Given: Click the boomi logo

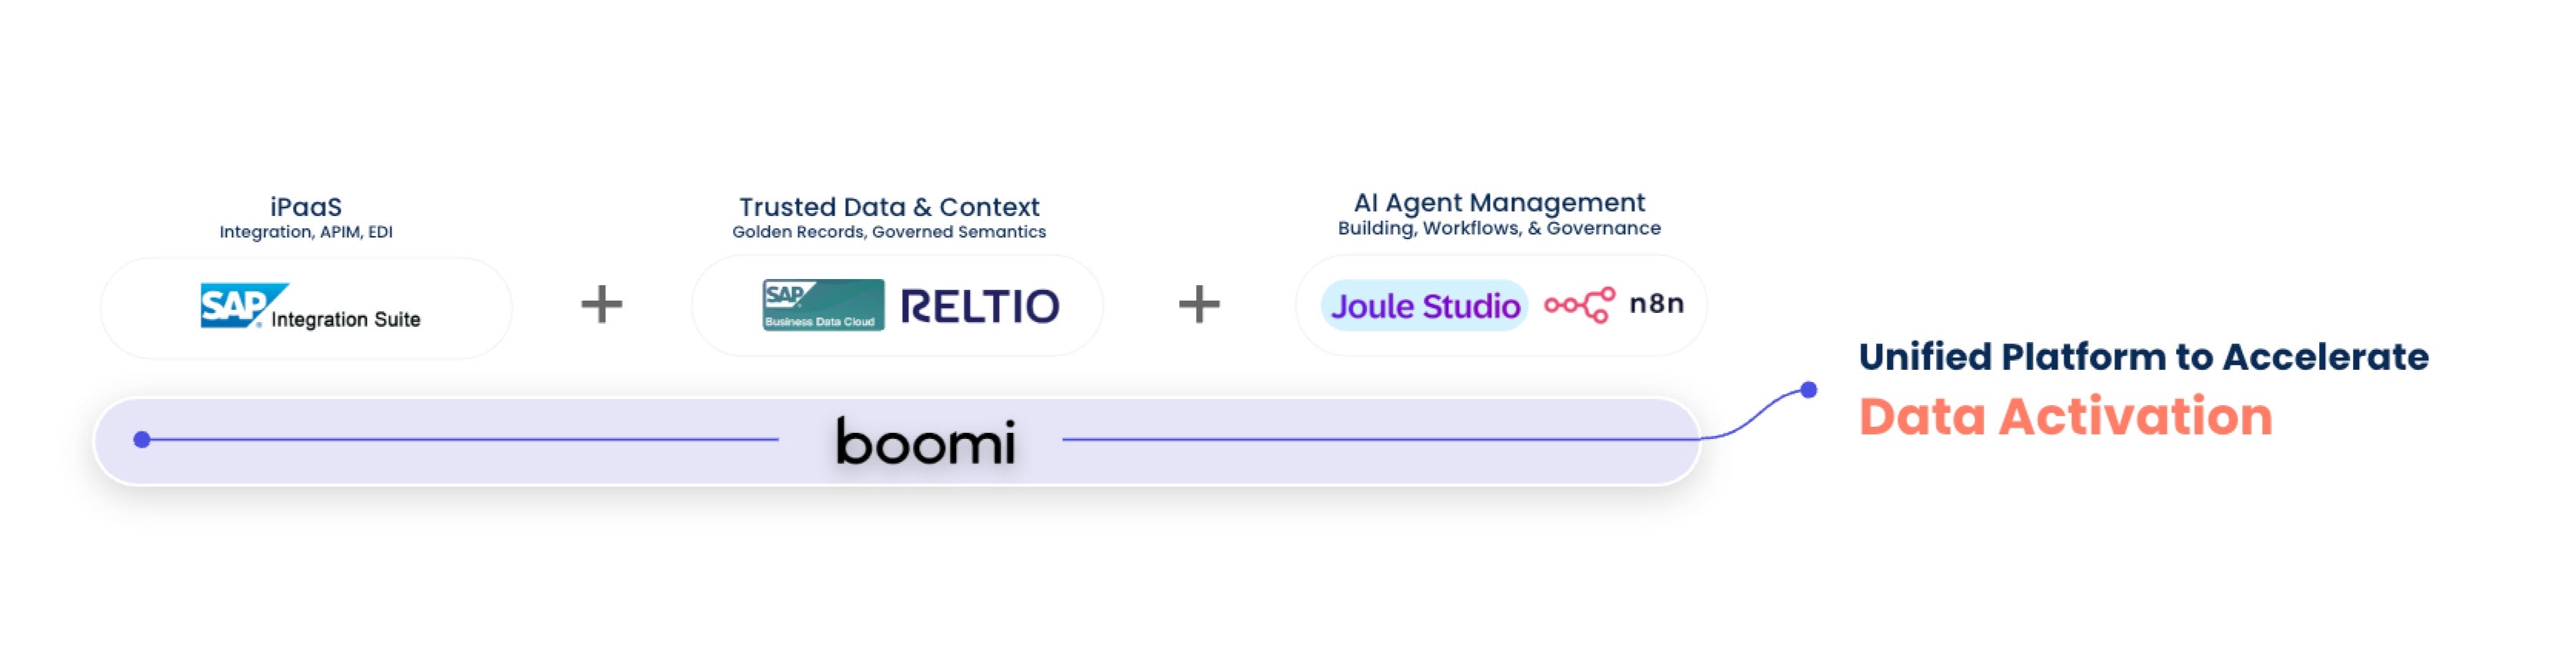Looking at the screenshot, I should point(925,441).
